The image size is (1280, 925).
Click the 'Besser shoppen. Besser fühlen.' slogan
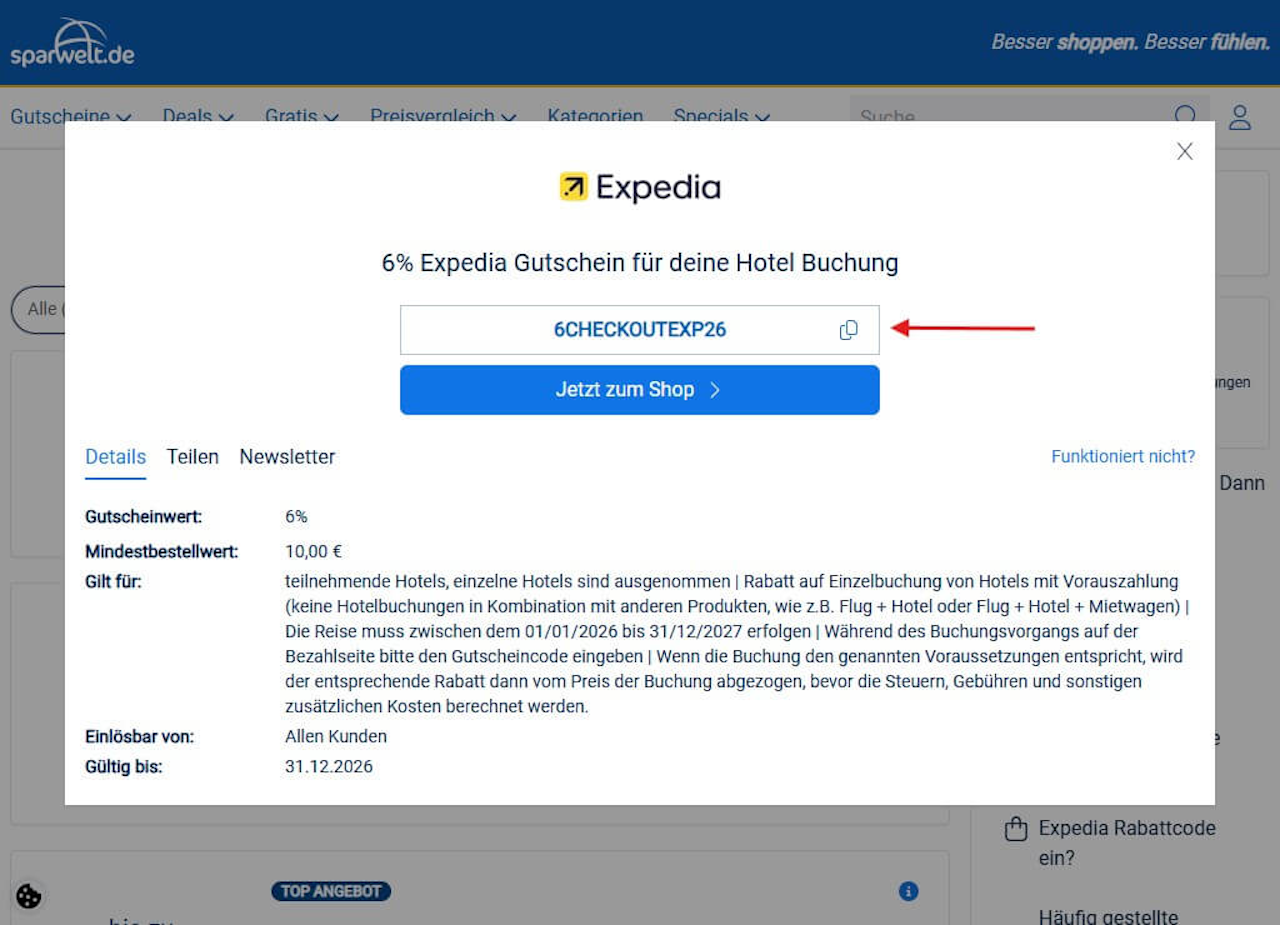[x=1130, y=42]
